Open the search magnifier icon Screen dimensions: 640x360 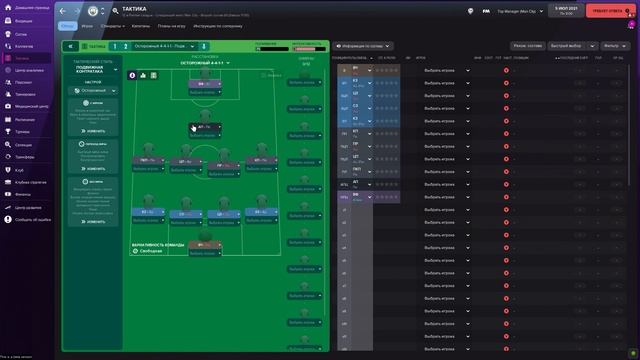(x=116, y=11)
